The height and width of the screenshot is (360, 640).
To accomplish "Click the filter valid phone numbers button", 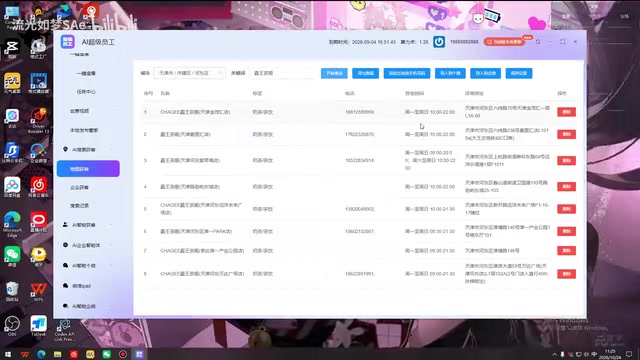I will [x=407, y=73].
